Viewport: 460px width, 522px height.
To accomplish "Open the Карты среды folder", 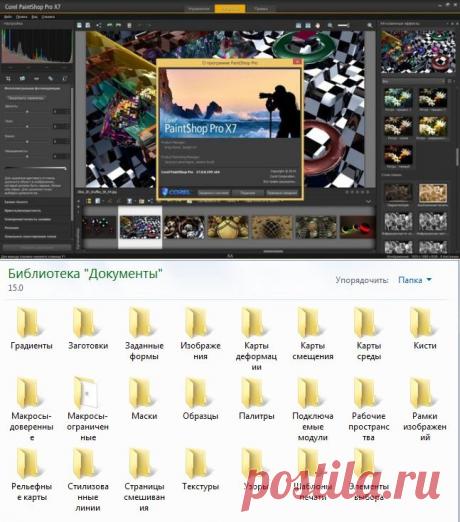I will [369, 334].
